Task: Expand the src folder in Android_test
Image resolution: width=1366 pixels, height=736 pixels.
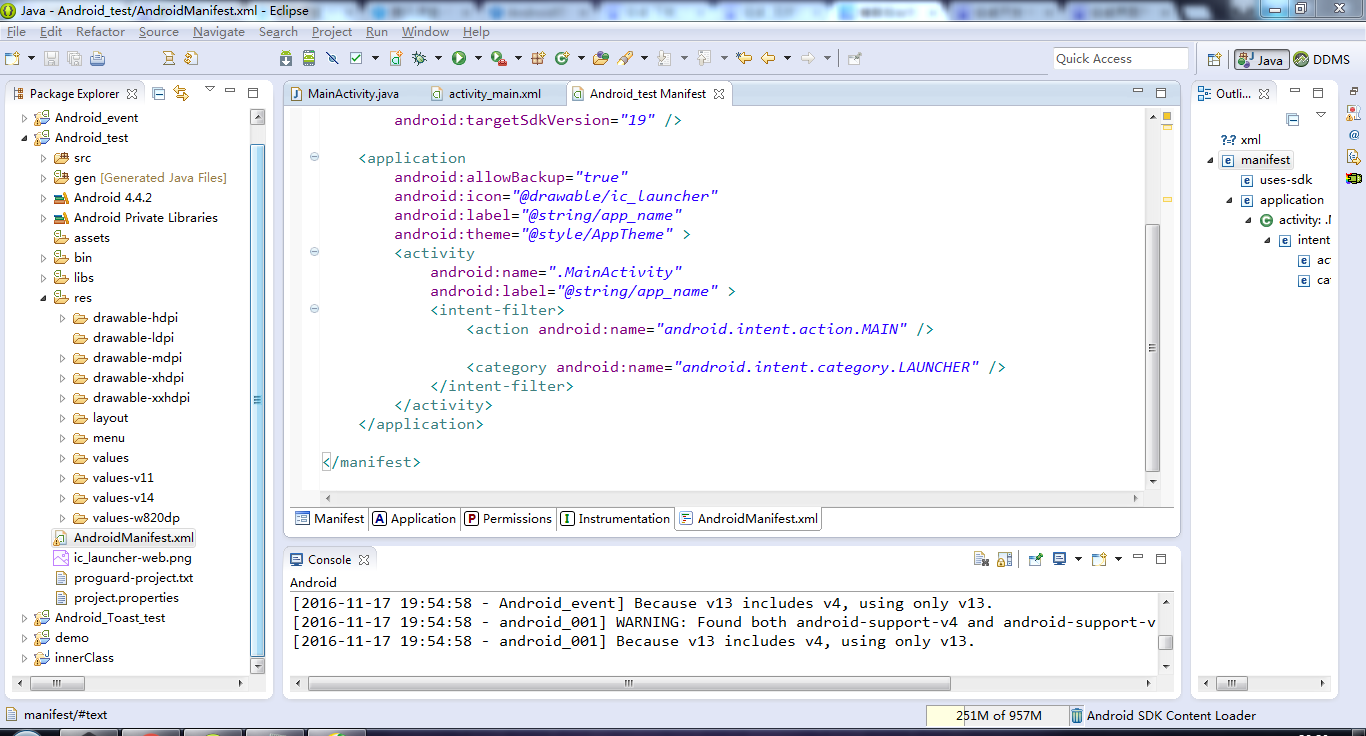Action: [x=43, y=158]
